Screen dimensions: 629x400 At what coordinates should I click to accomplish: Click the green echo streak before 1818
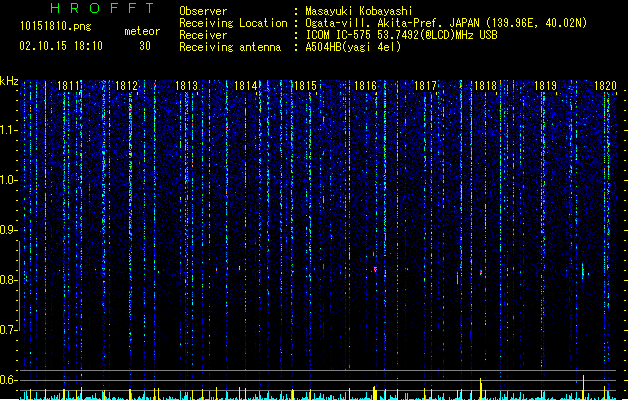point(457,278)
